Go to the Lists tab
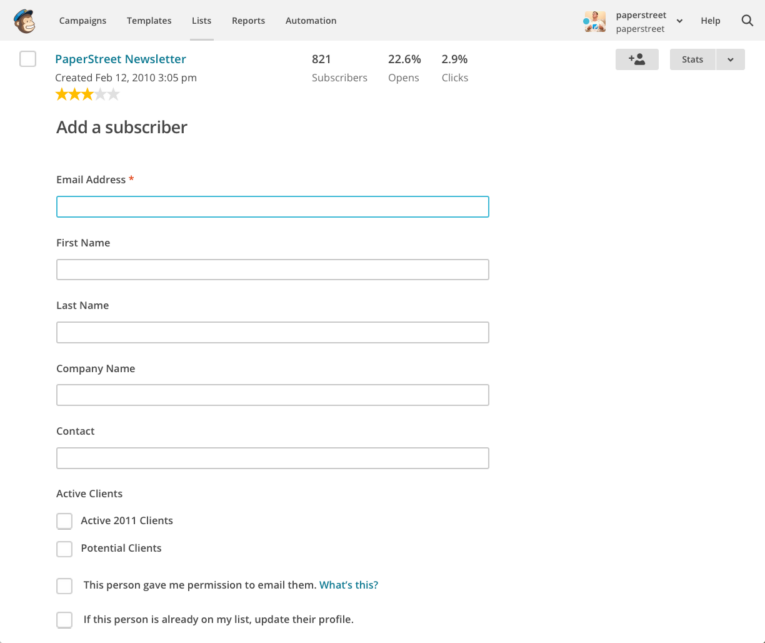Image resolution: width=765 pixels, height=643 pixels. (201, 20)
